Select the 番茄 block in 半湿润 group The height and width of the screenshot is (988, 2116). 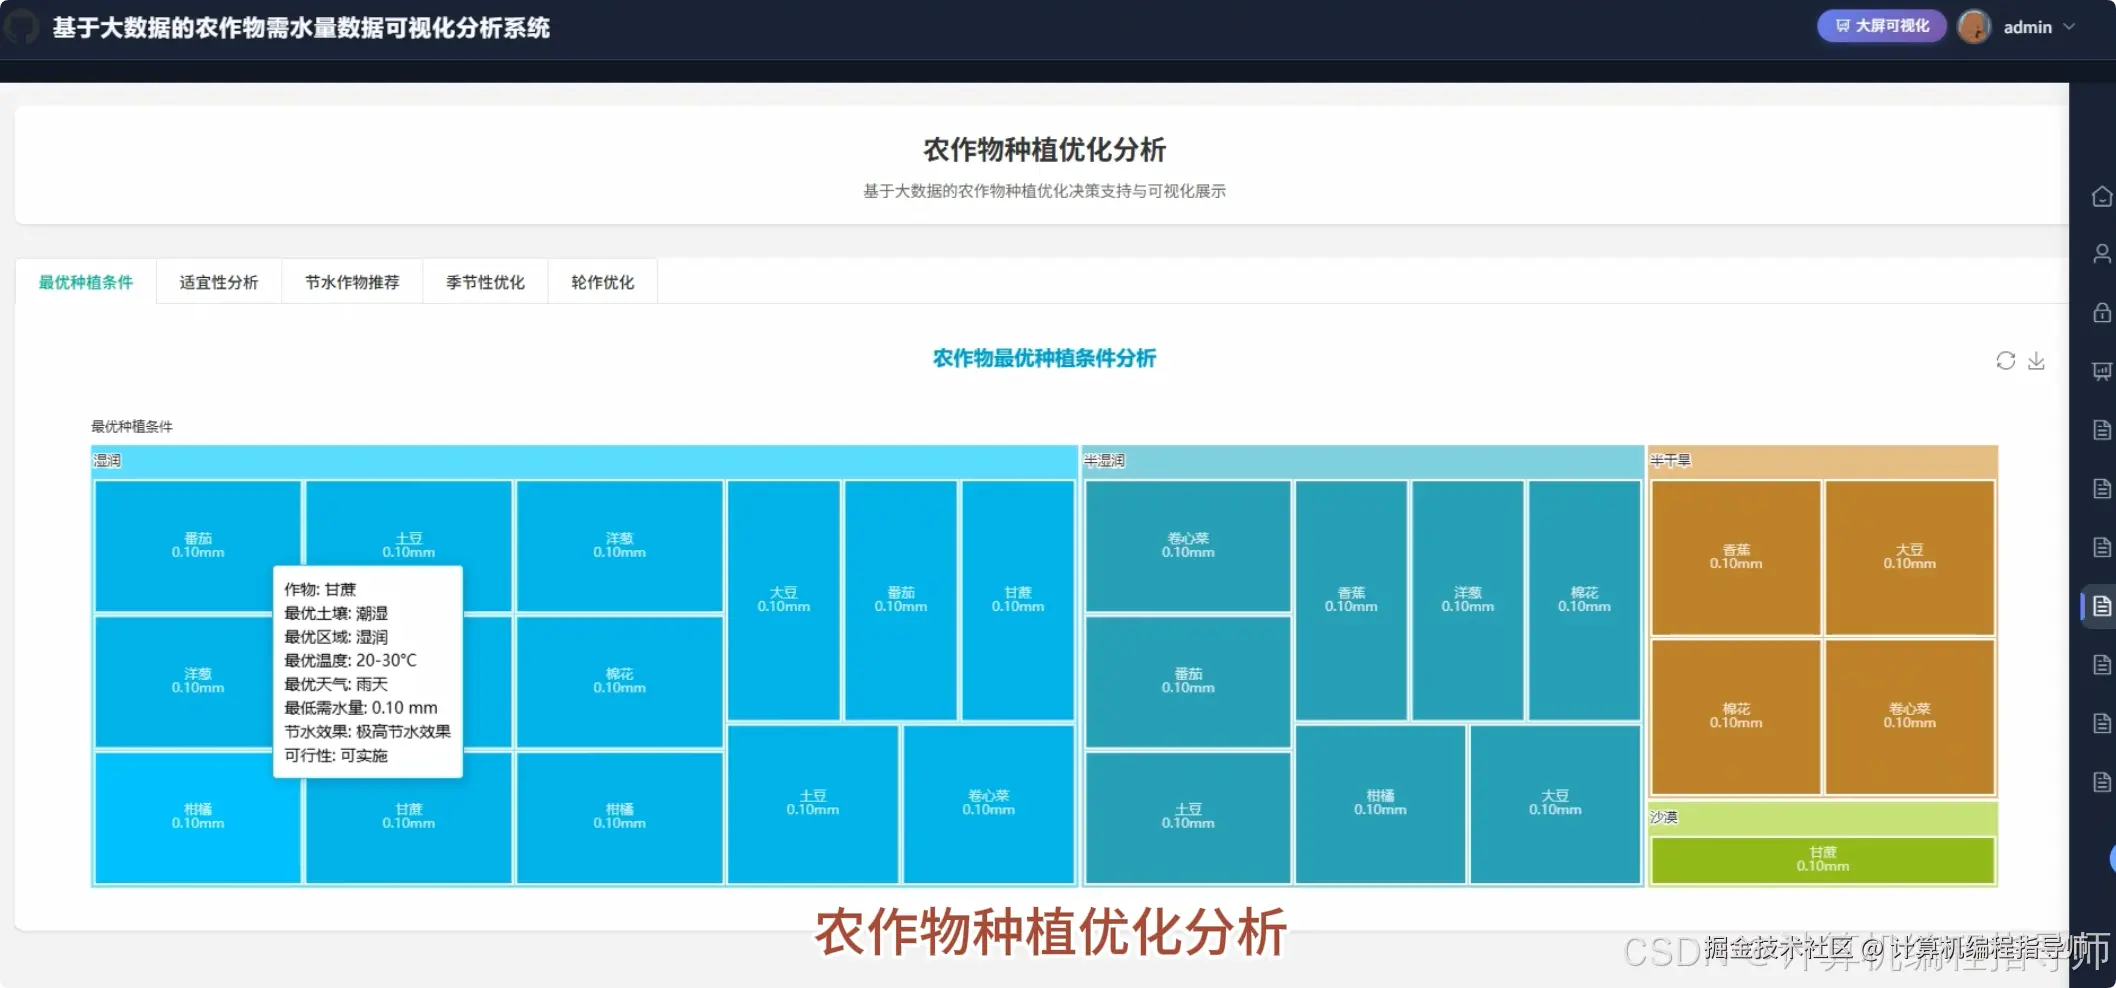[x=1188, y=681]
